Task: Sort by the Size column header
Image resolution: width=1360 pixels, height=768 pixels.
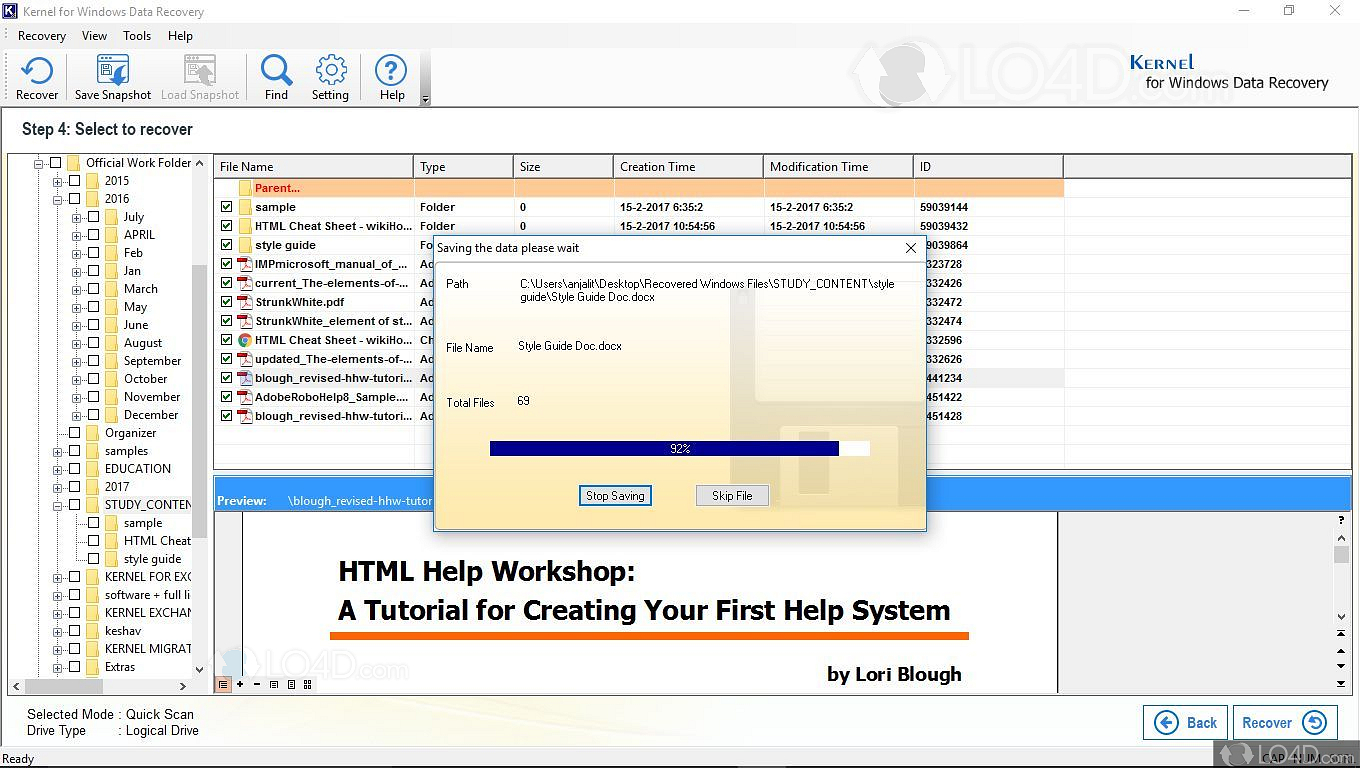Action: click(x=564, y=167)
